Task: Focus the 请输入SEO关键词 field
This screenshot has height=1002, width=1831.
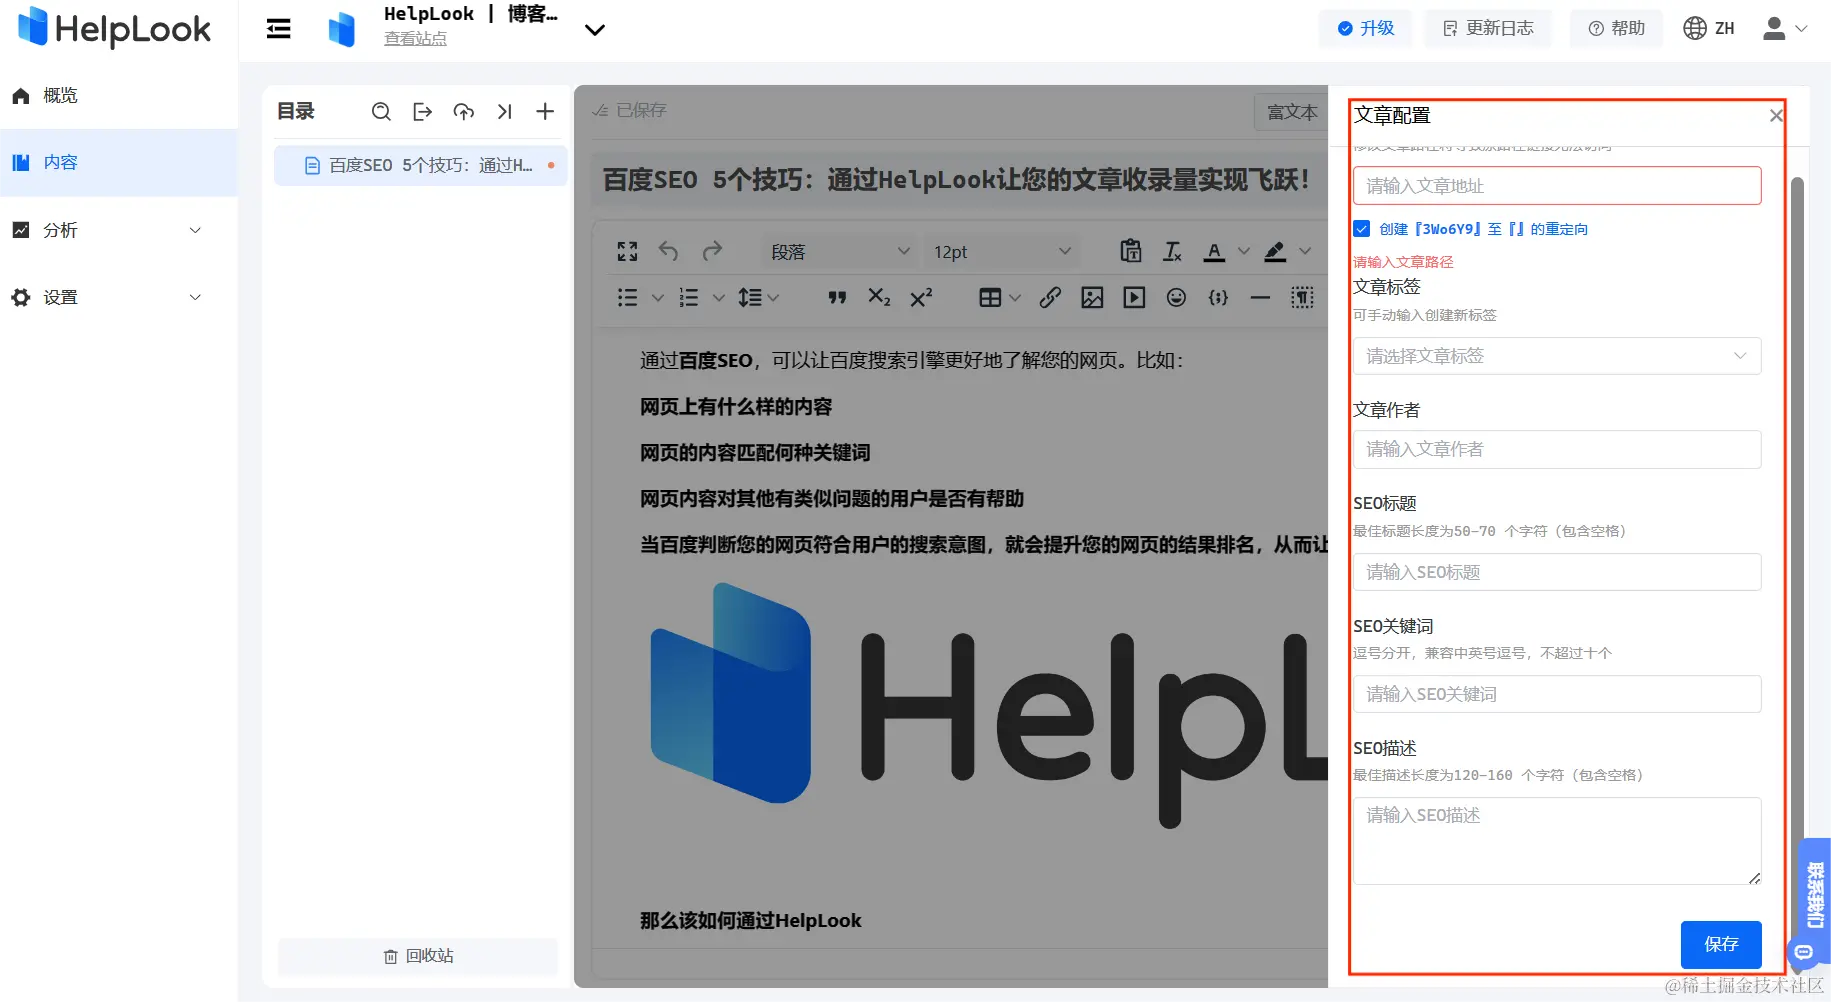Action: [x=1557, y=694]
